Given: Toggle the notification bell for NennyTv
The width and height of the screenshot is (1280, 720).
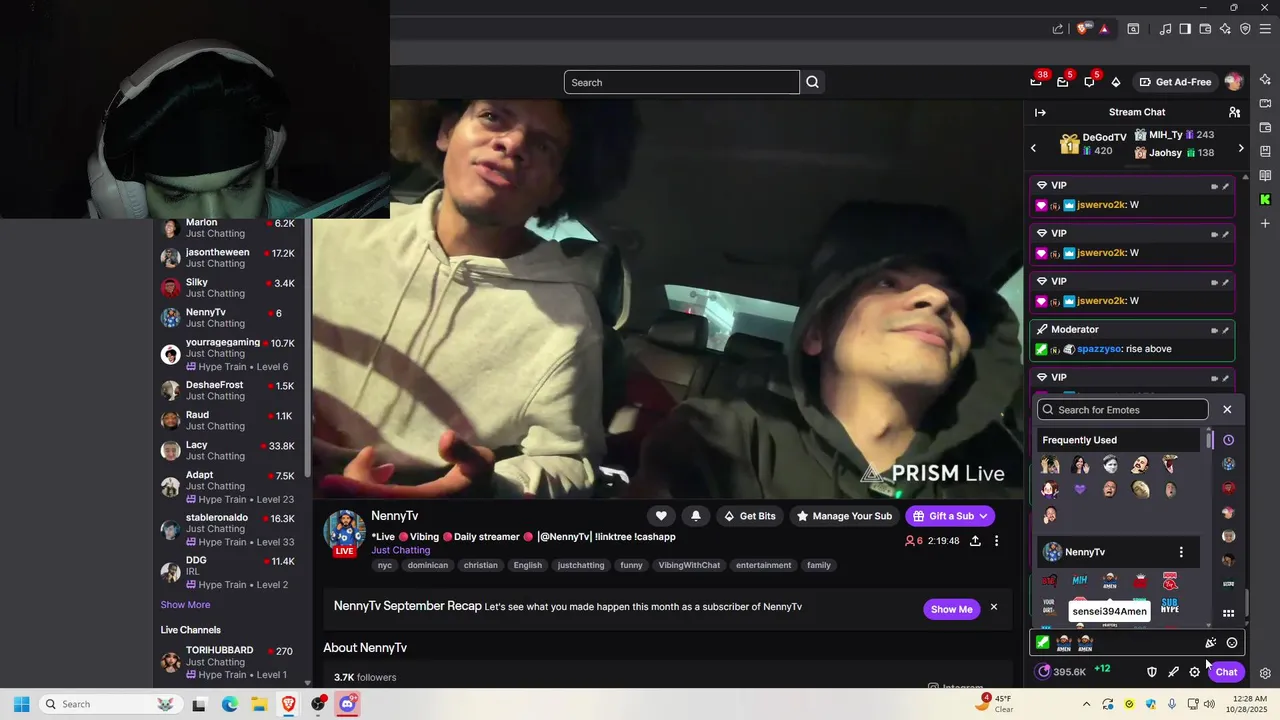Looking at the screenshot, I should tap(696, 516).
